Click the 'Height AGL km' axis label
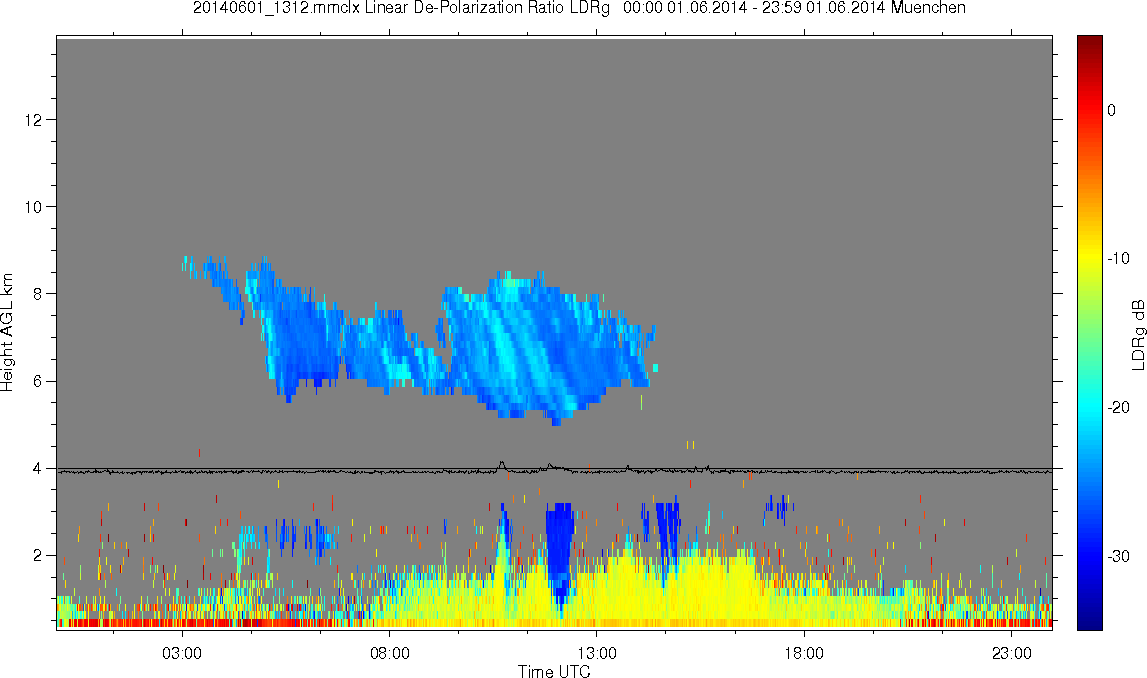The height and width of the screenshot is (678, 1147). point(7,332)
